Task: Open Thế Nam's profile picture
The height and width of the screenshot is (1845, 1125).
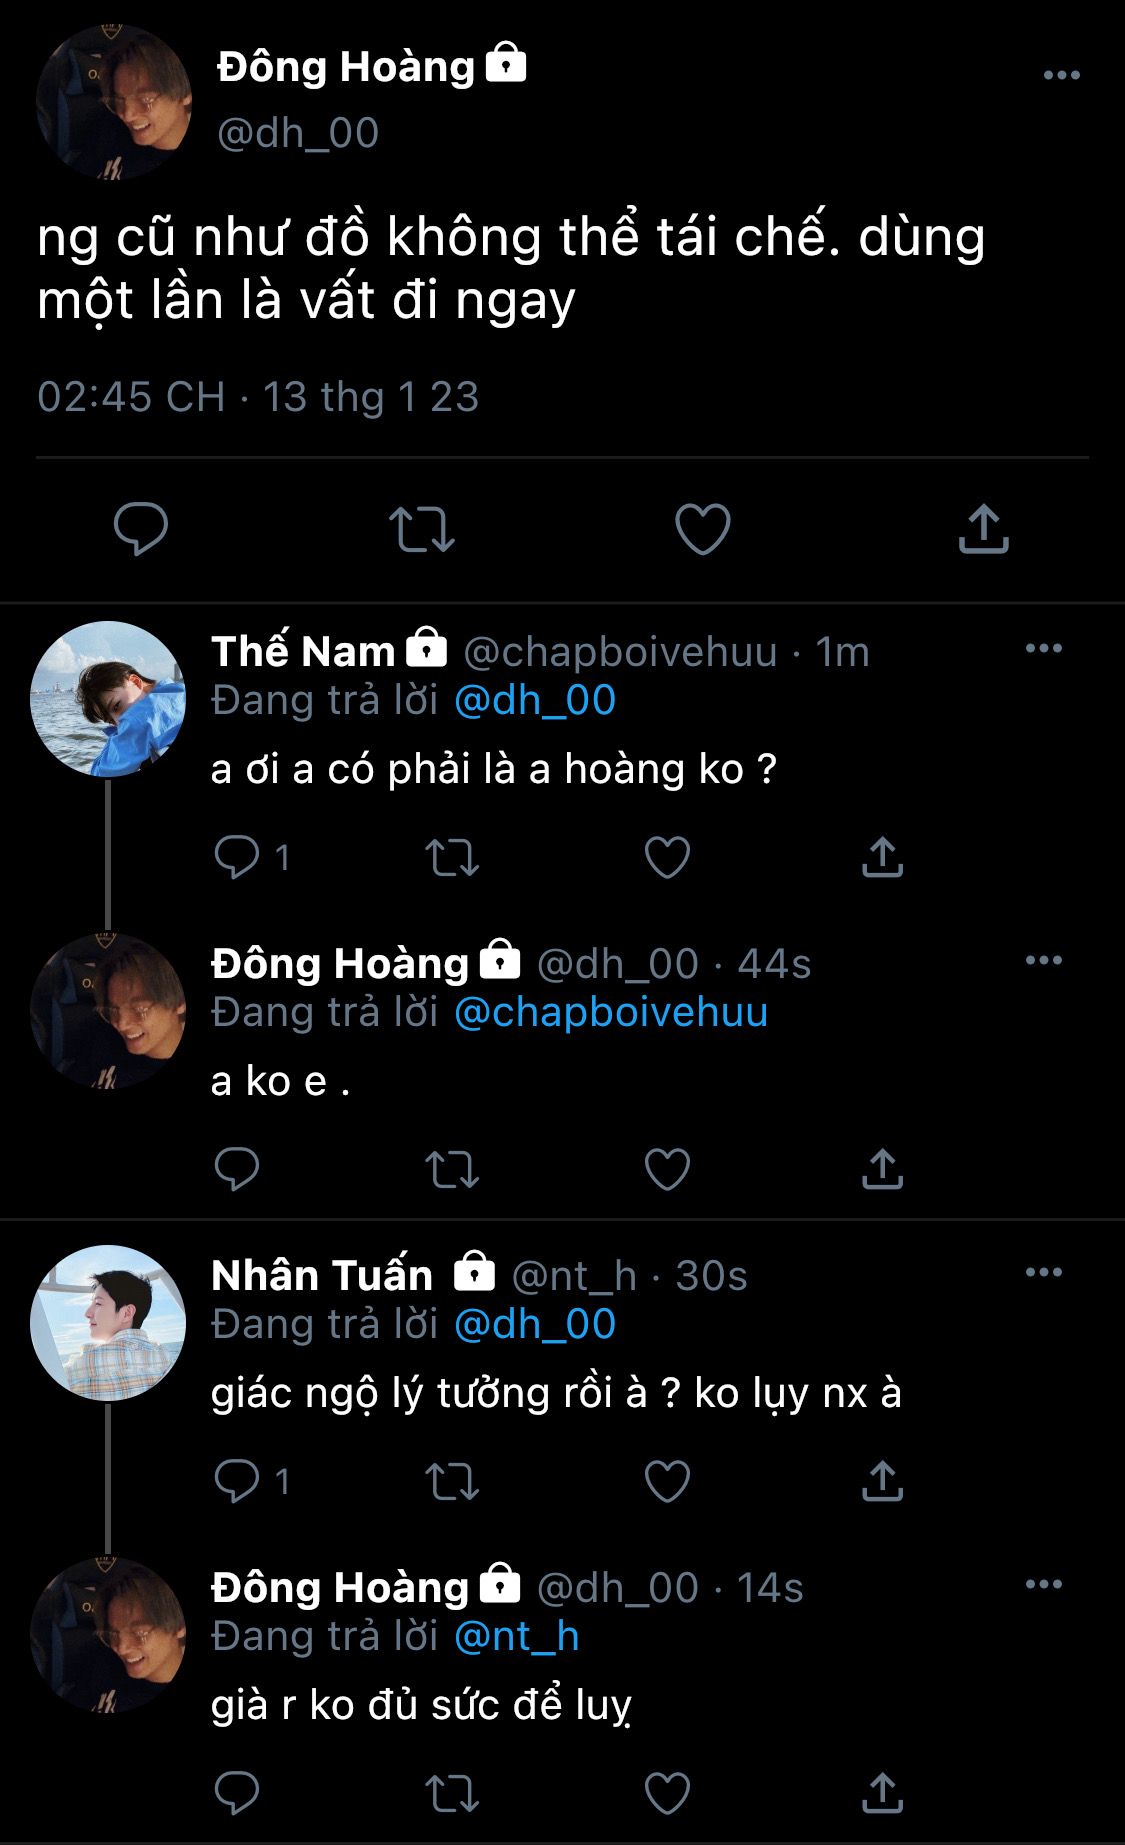Action: (108, 699)
